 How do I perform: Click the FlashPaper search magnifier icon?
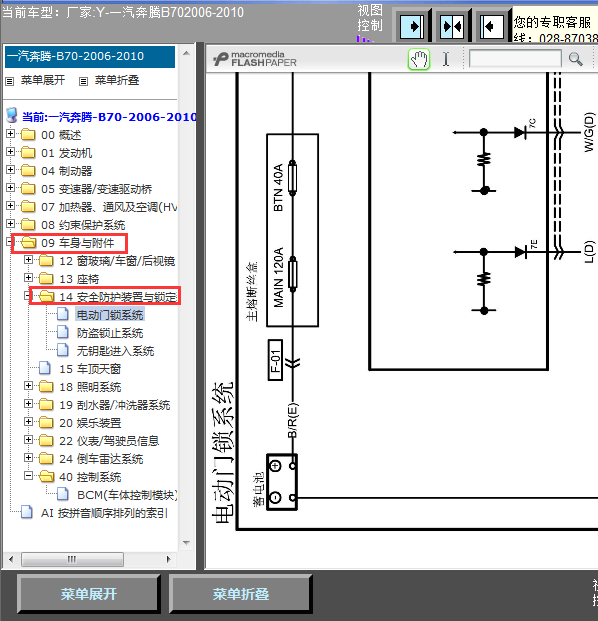[575, 59]
